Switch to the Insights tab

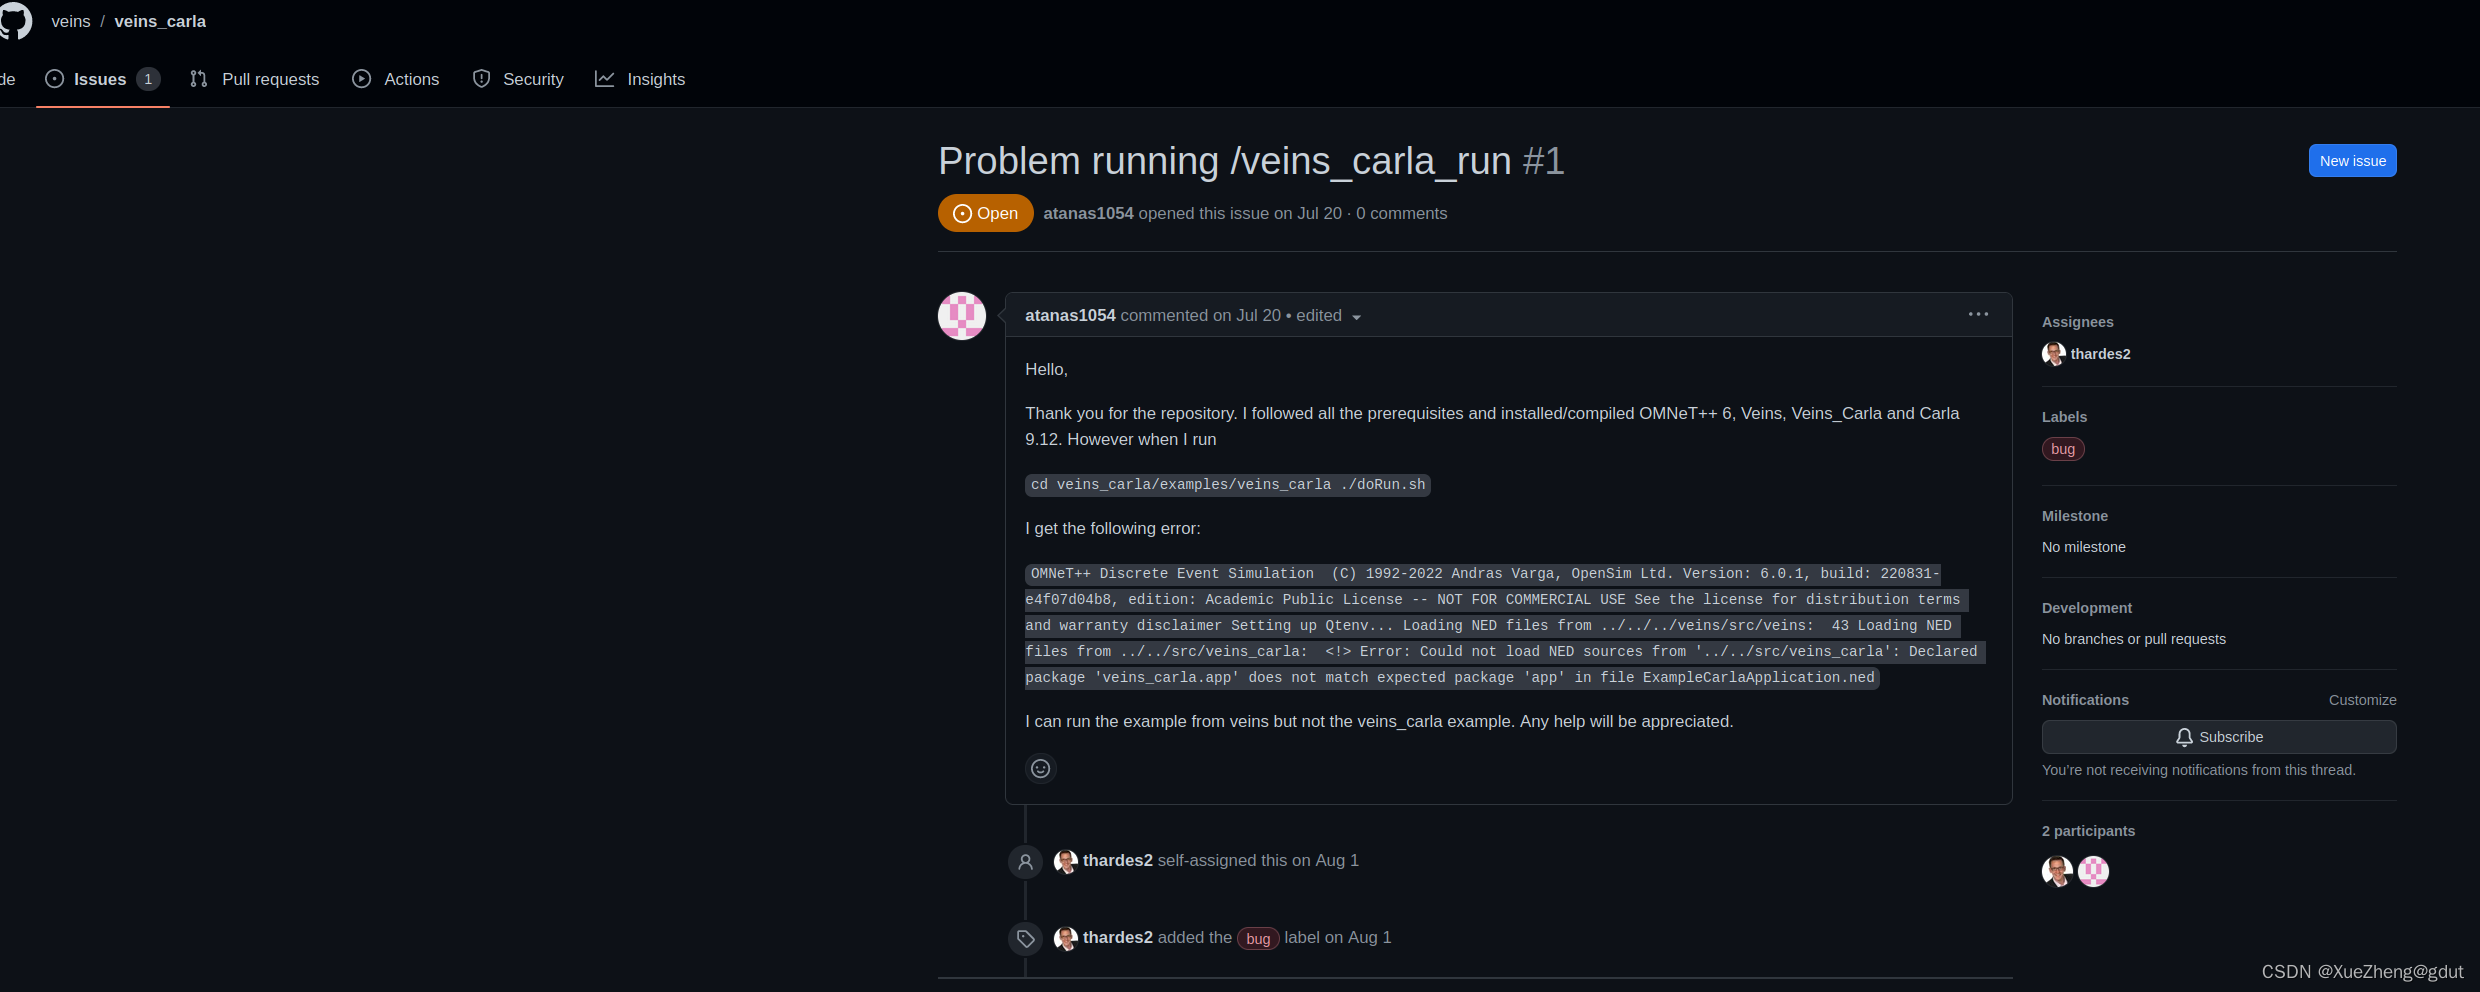tap(640, 79)
